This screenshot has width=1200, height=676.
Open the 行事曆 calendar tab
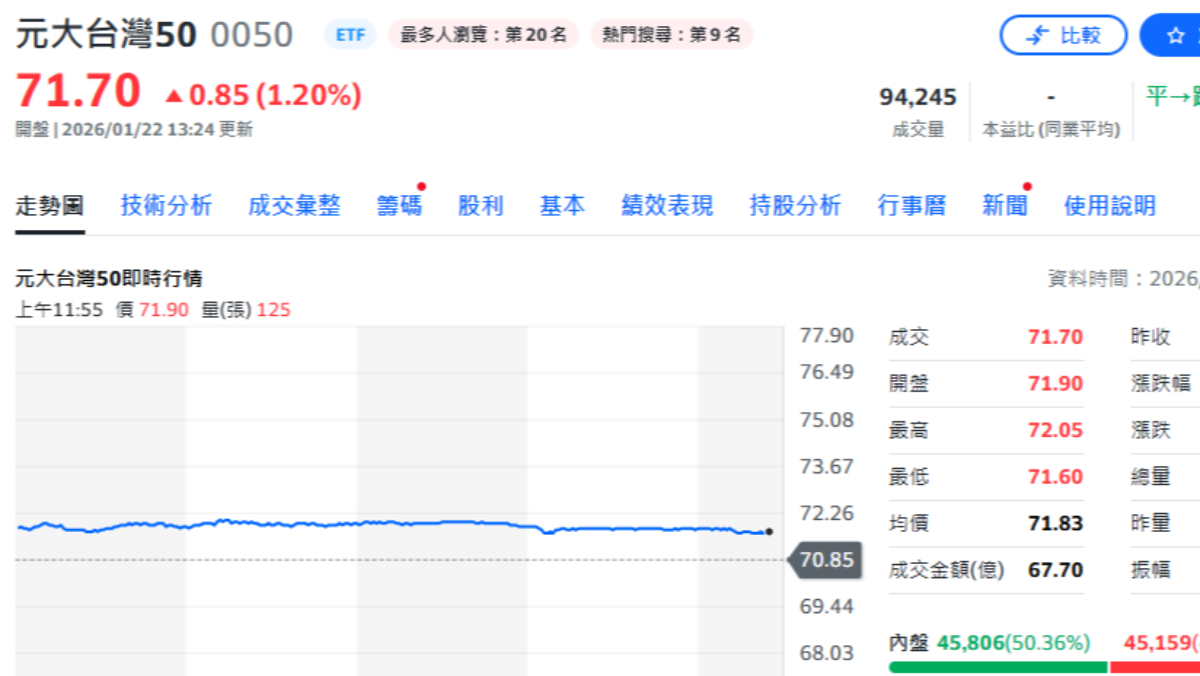912,206
